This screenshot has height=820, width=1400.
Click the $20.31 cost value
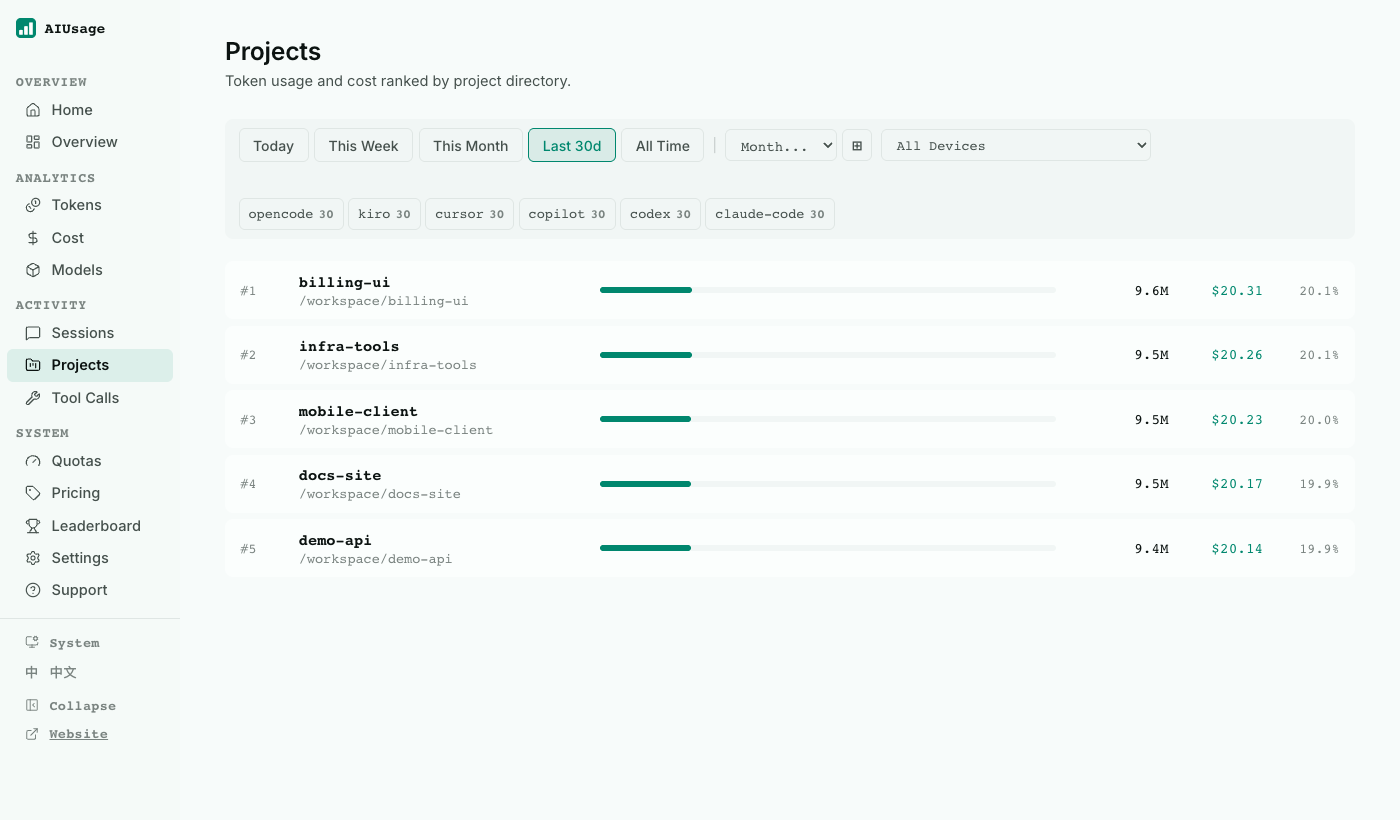click(x=1237, y=291)
